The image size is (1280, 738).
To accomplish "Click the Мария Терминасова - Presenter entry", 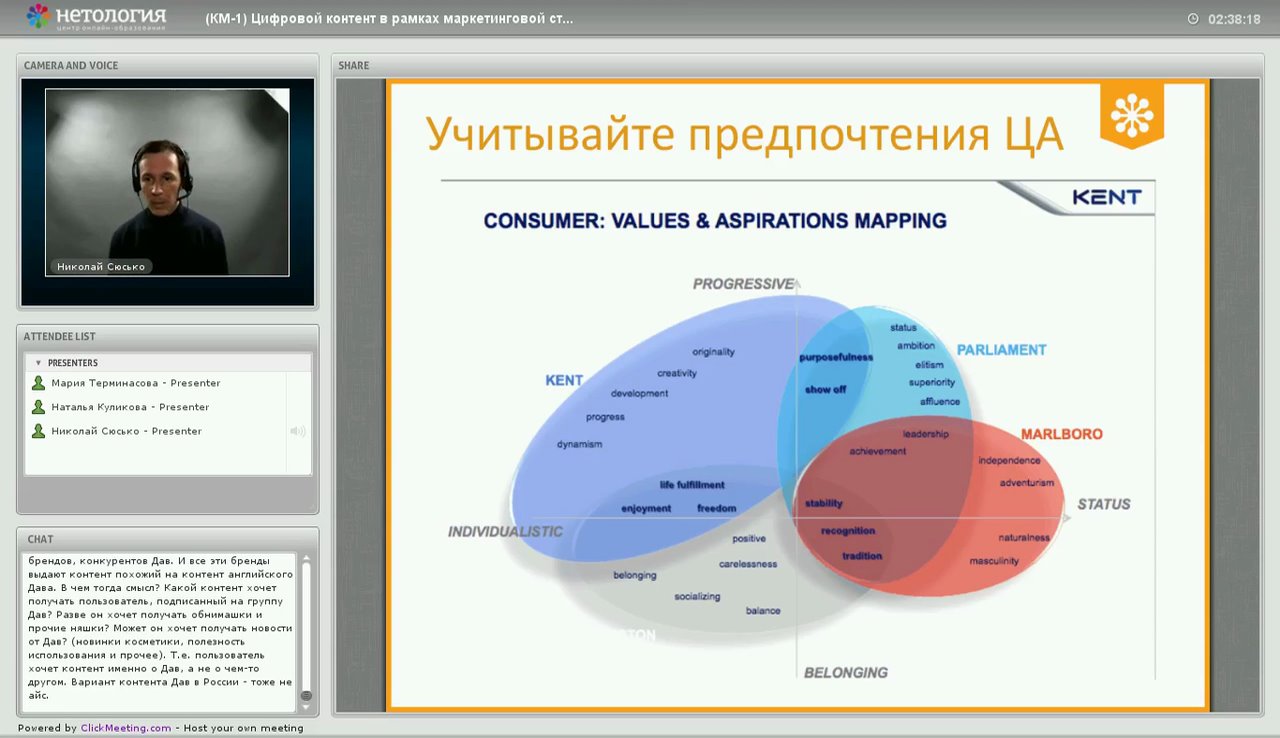I will tap(131, 382).
